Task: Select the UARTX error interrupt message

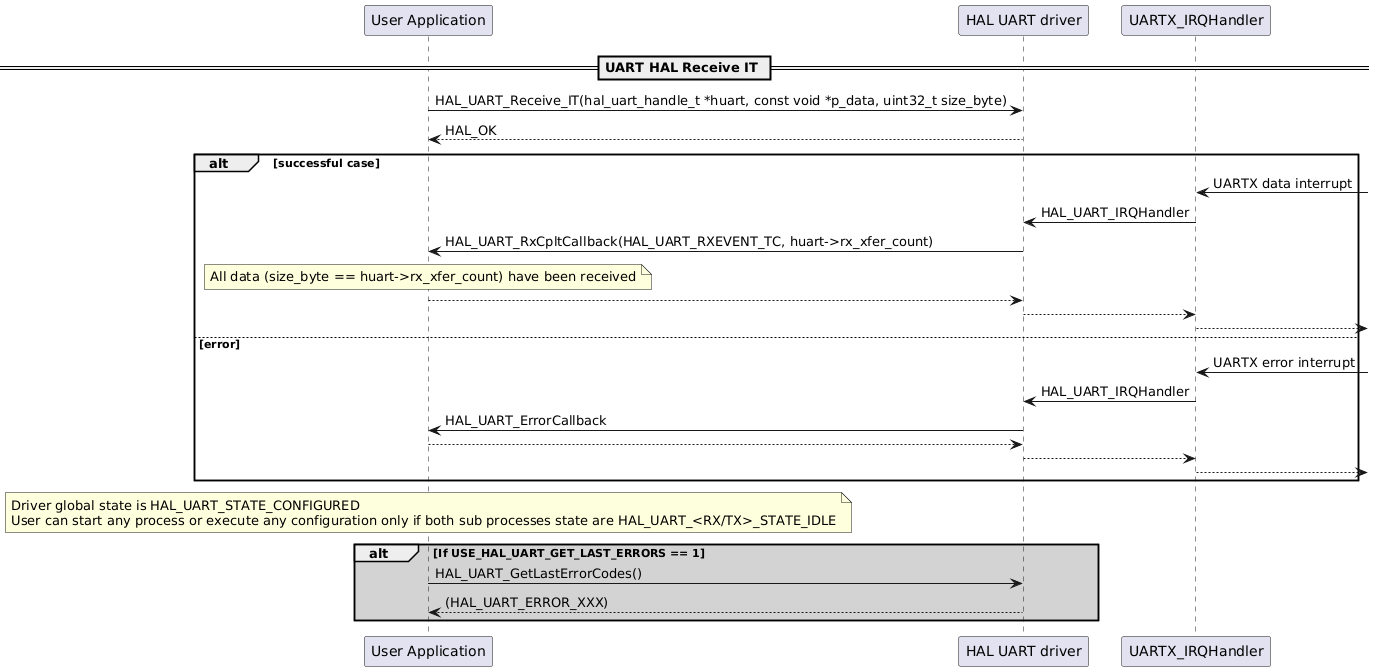Action: [1281, 363]
